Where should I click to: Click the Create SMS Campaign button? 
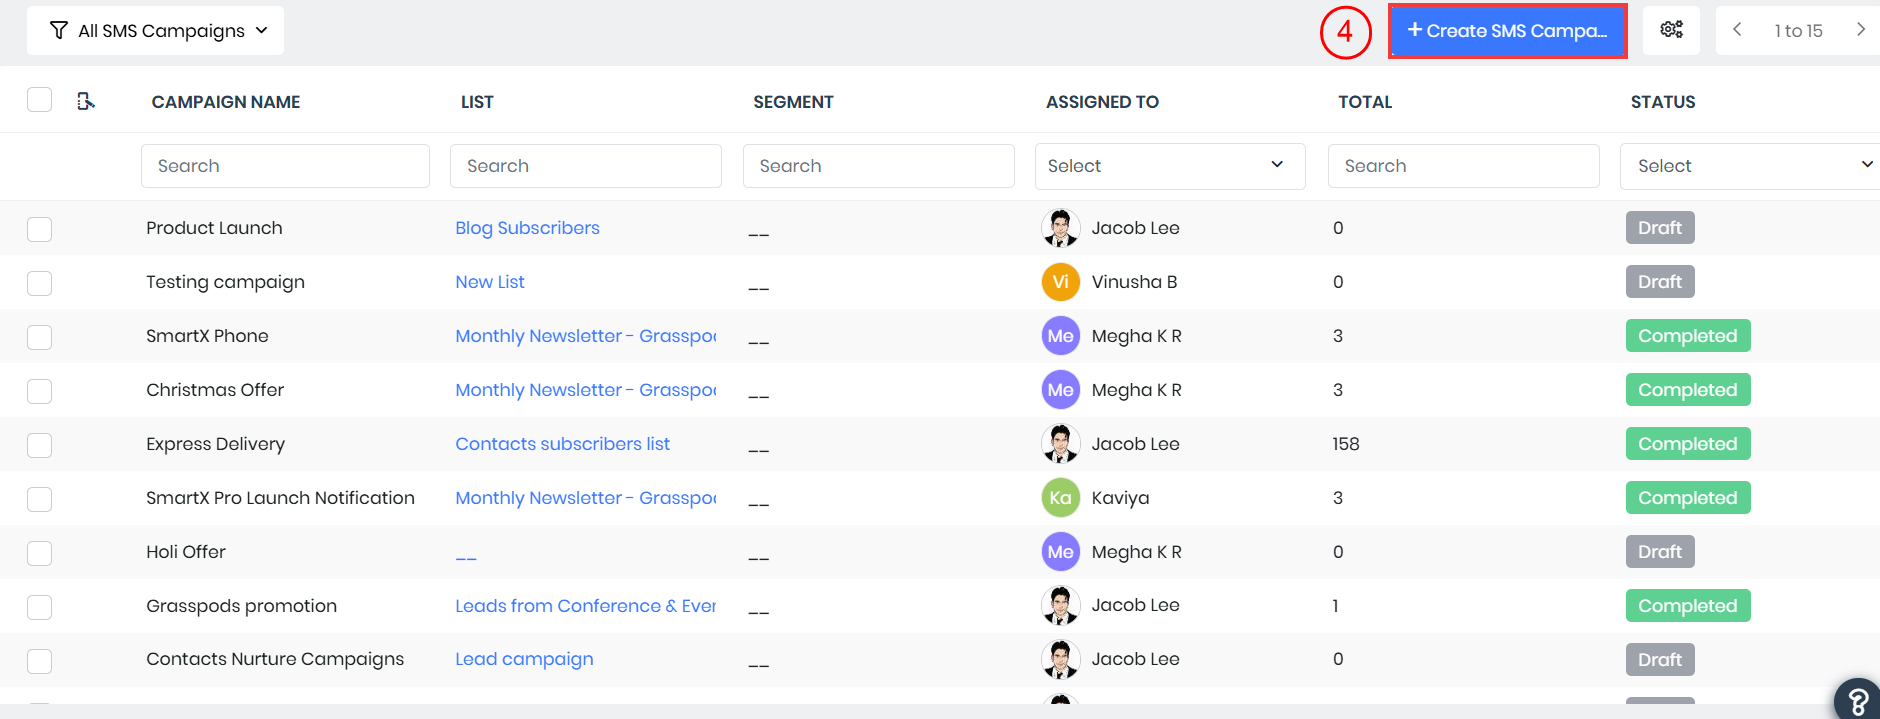[1507, 31]
